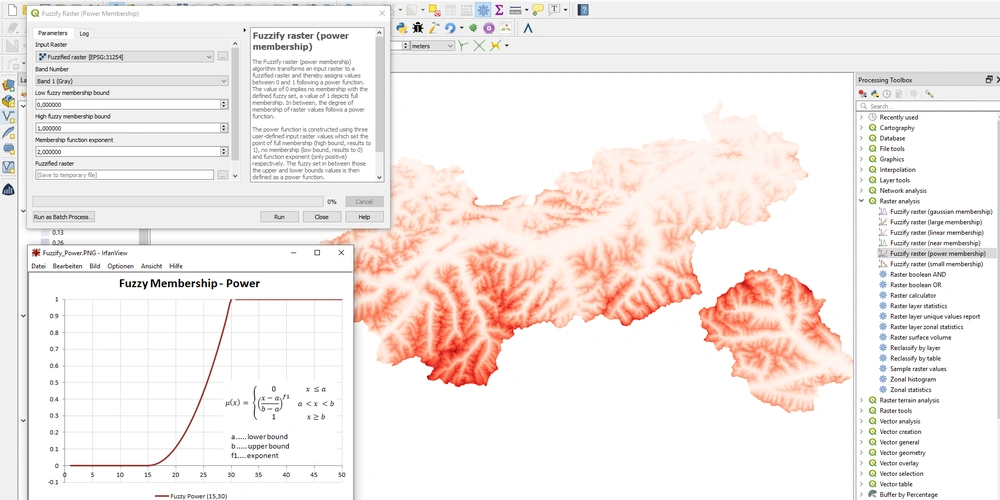The height and width of the screenshot is (500, 1000).
Task: Open Processing Toolbox models icon
Action: tap(862, 94)
